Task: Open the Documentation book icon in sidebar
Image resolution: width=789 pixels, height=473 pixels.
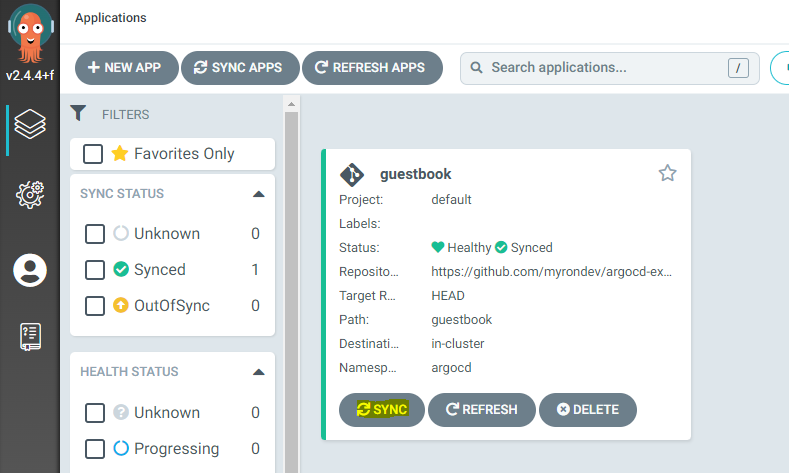Action: point(30,336)
